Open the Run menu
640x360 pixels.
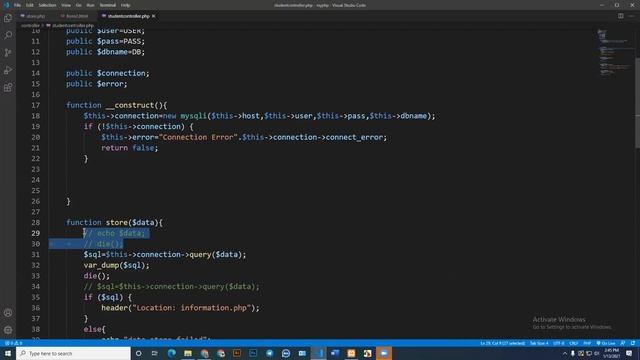[90, 5]
